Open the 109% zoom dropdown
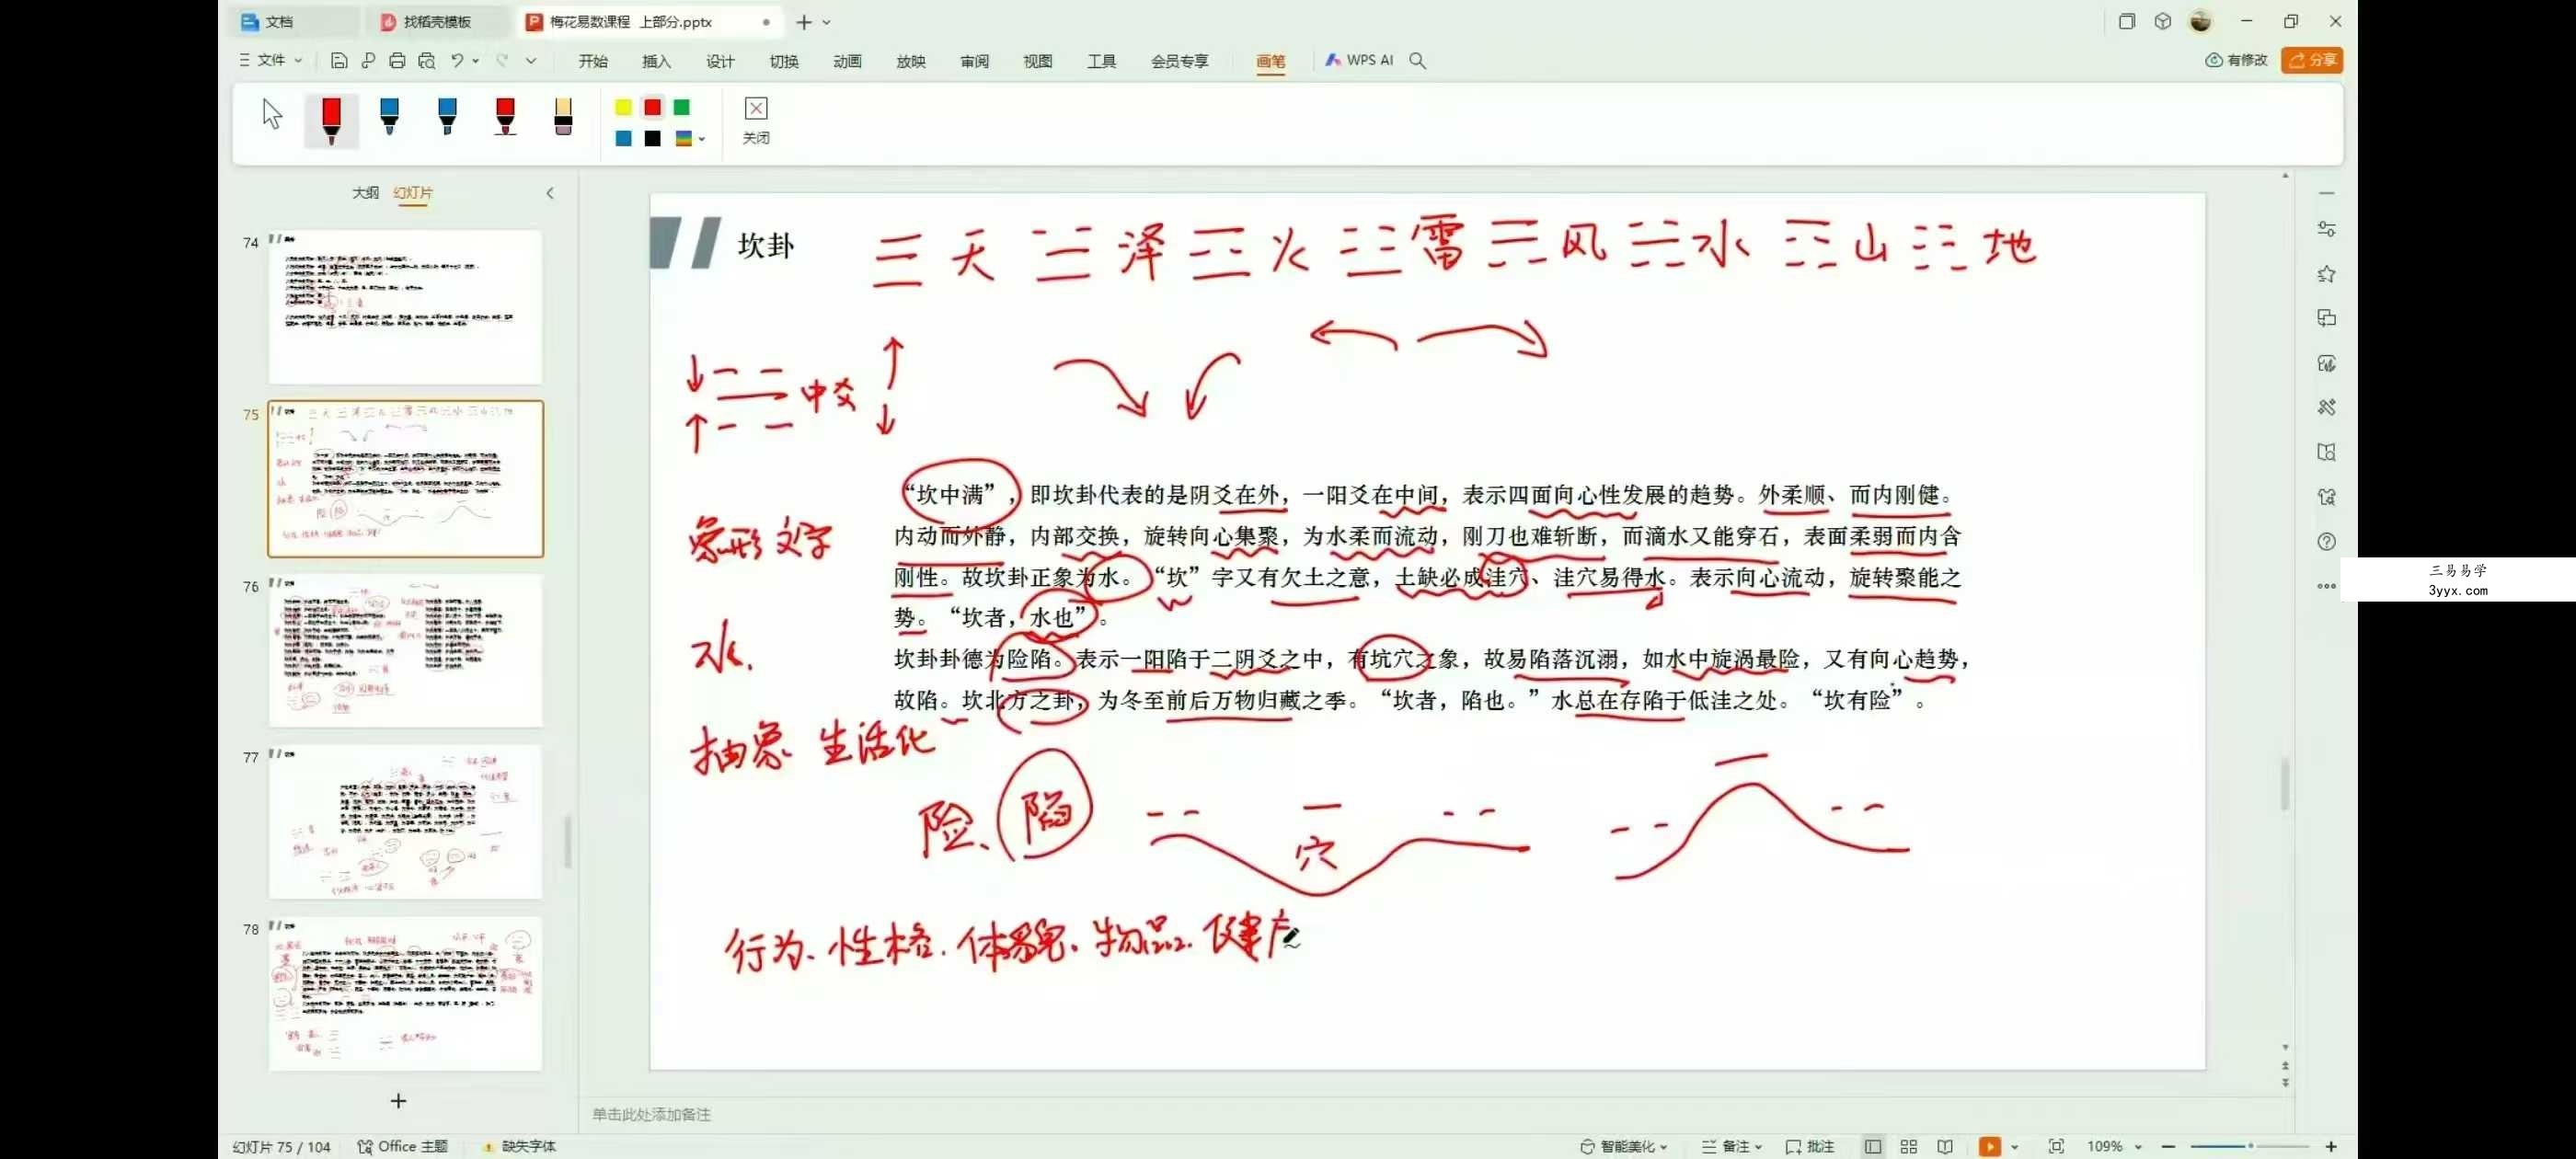2576x1159 pixels. tap(2115, 1146)
